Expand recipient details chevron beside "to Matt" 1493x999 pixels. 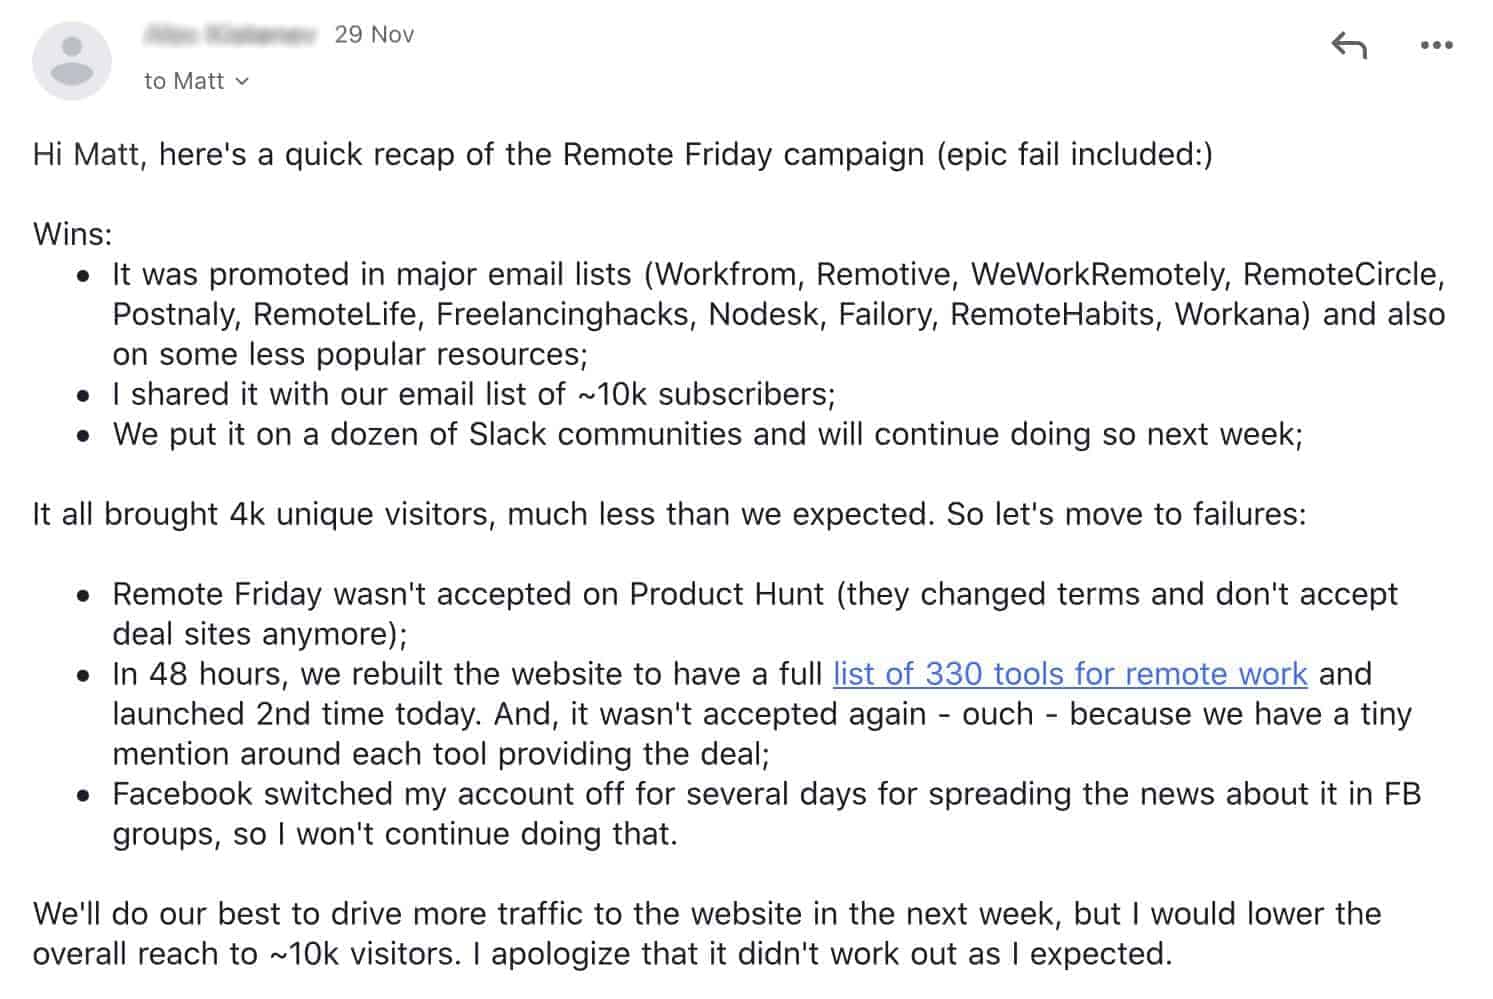click(242, 82)
